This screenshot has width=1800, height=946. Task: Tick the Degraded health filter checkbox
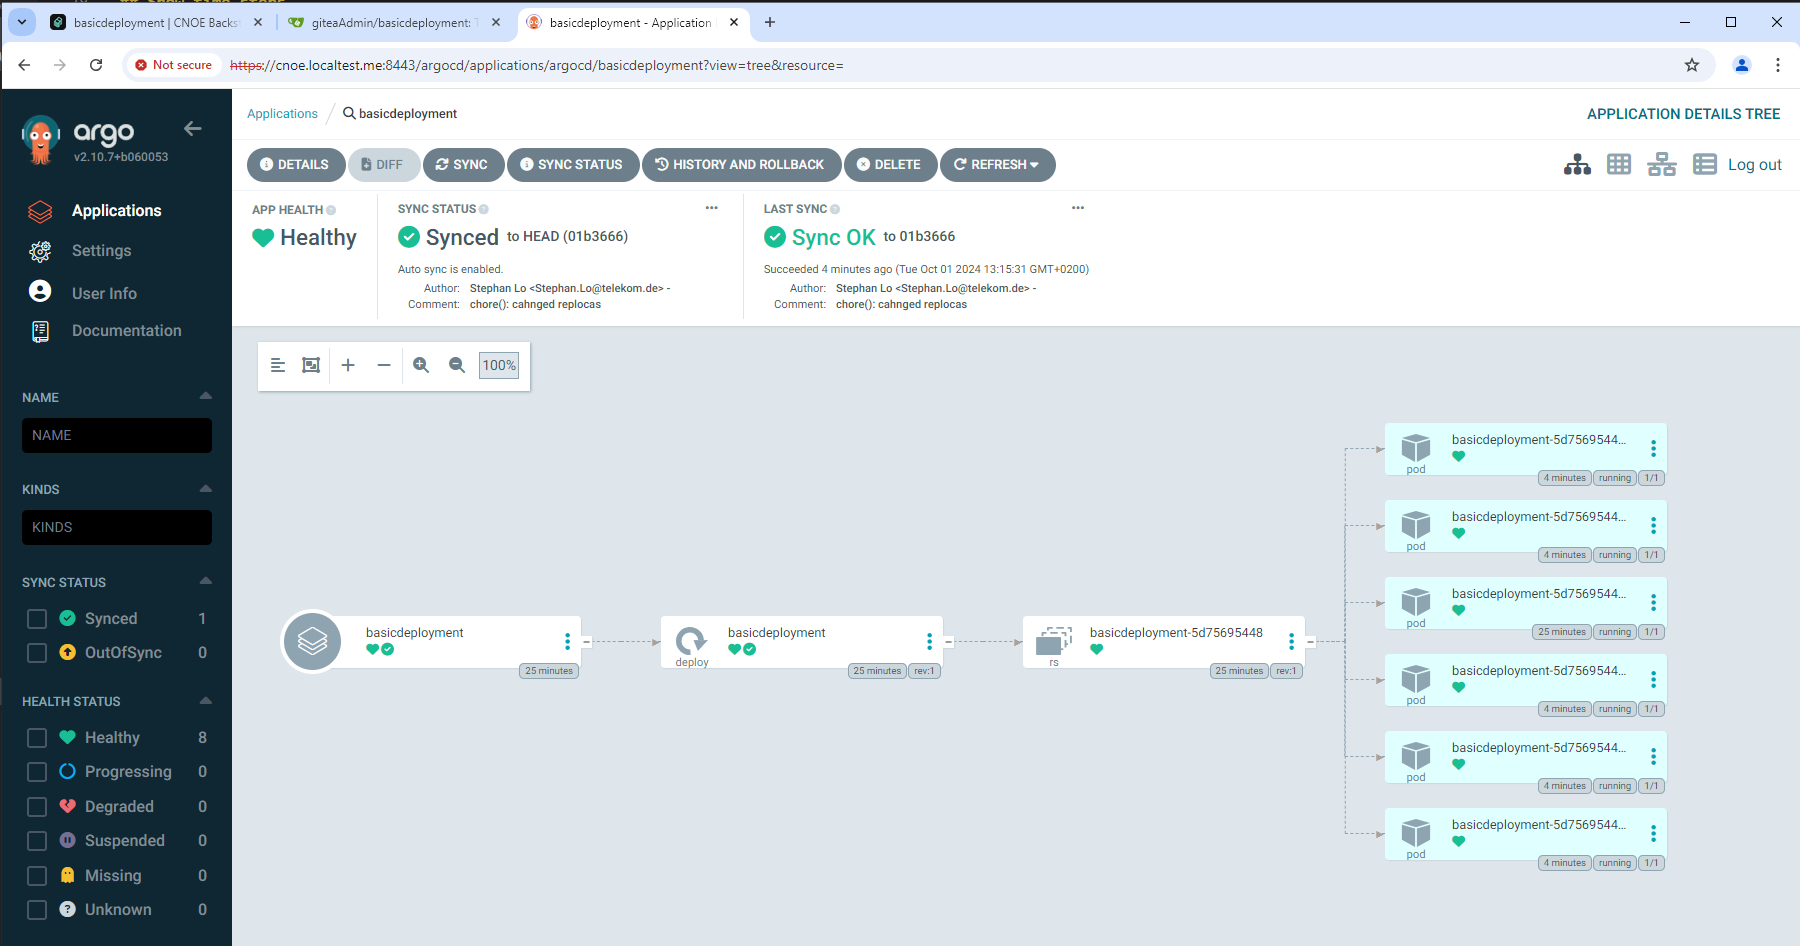click(x=37, y=807)
